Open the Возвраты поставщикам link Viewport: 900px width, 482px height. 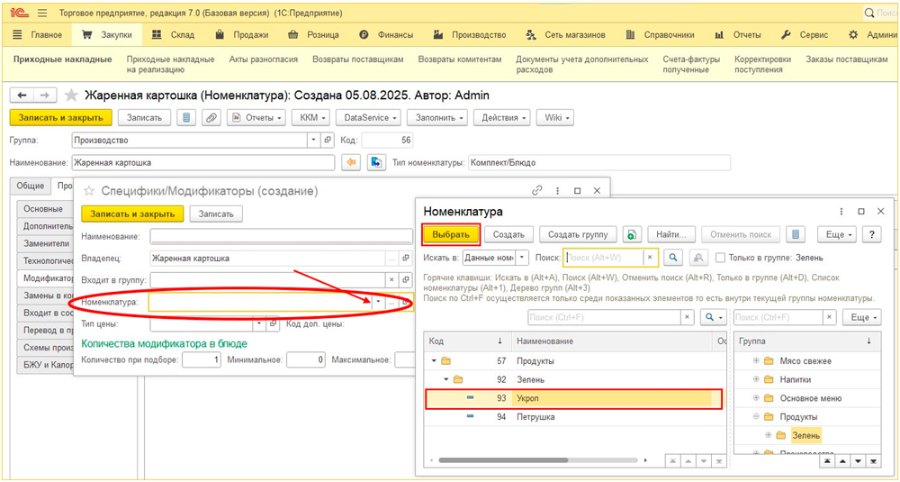point(358,59)
